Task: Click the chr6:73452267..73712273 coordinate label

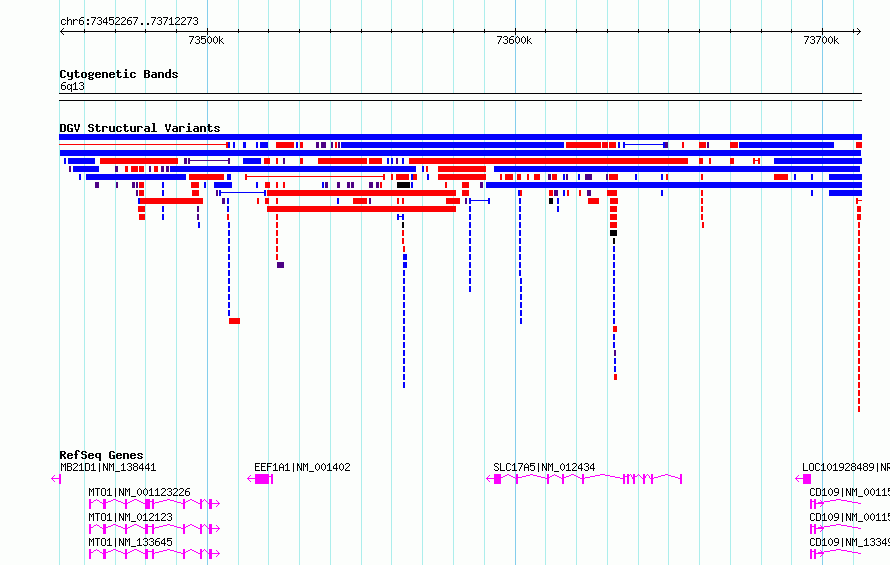Action: pyautogui.click(x=129, y=21)
